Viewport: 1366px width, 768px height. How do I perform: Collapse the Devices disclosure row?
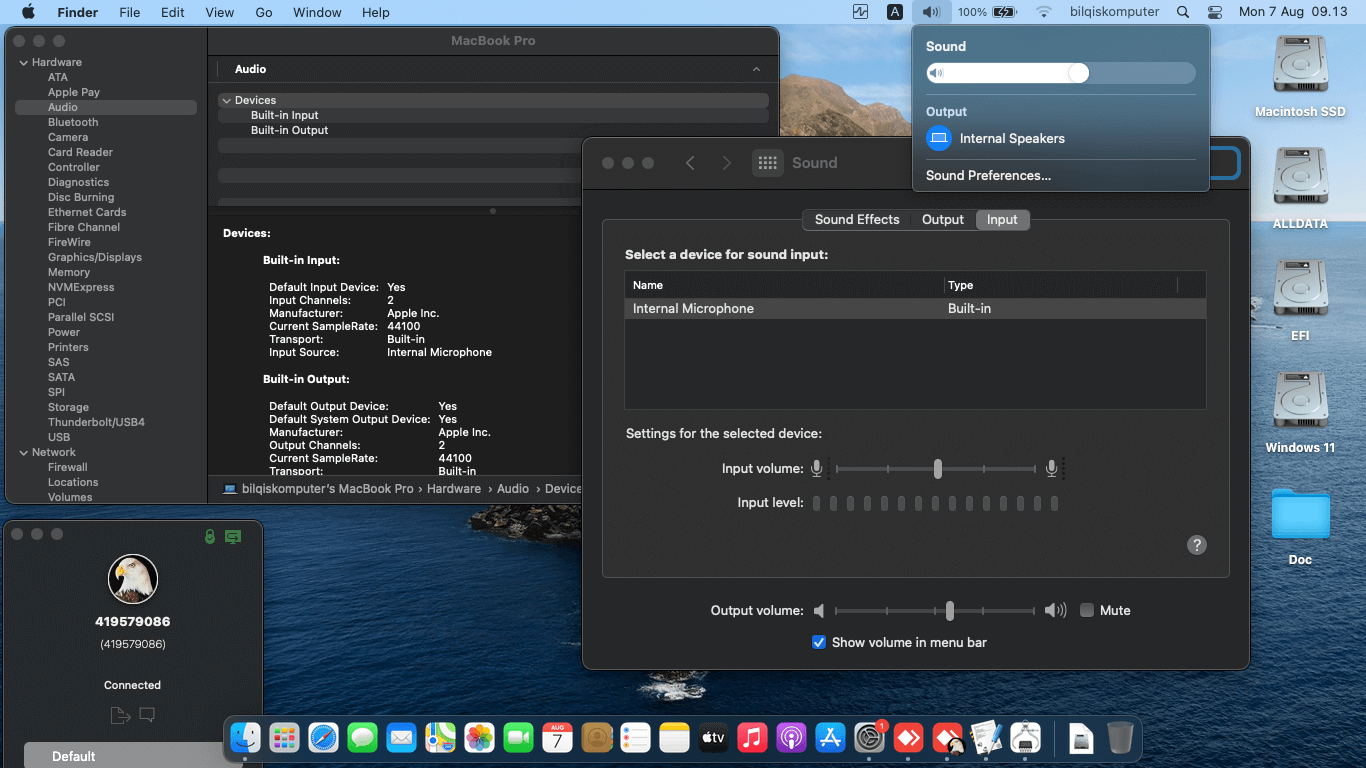(x=227, y=100)
